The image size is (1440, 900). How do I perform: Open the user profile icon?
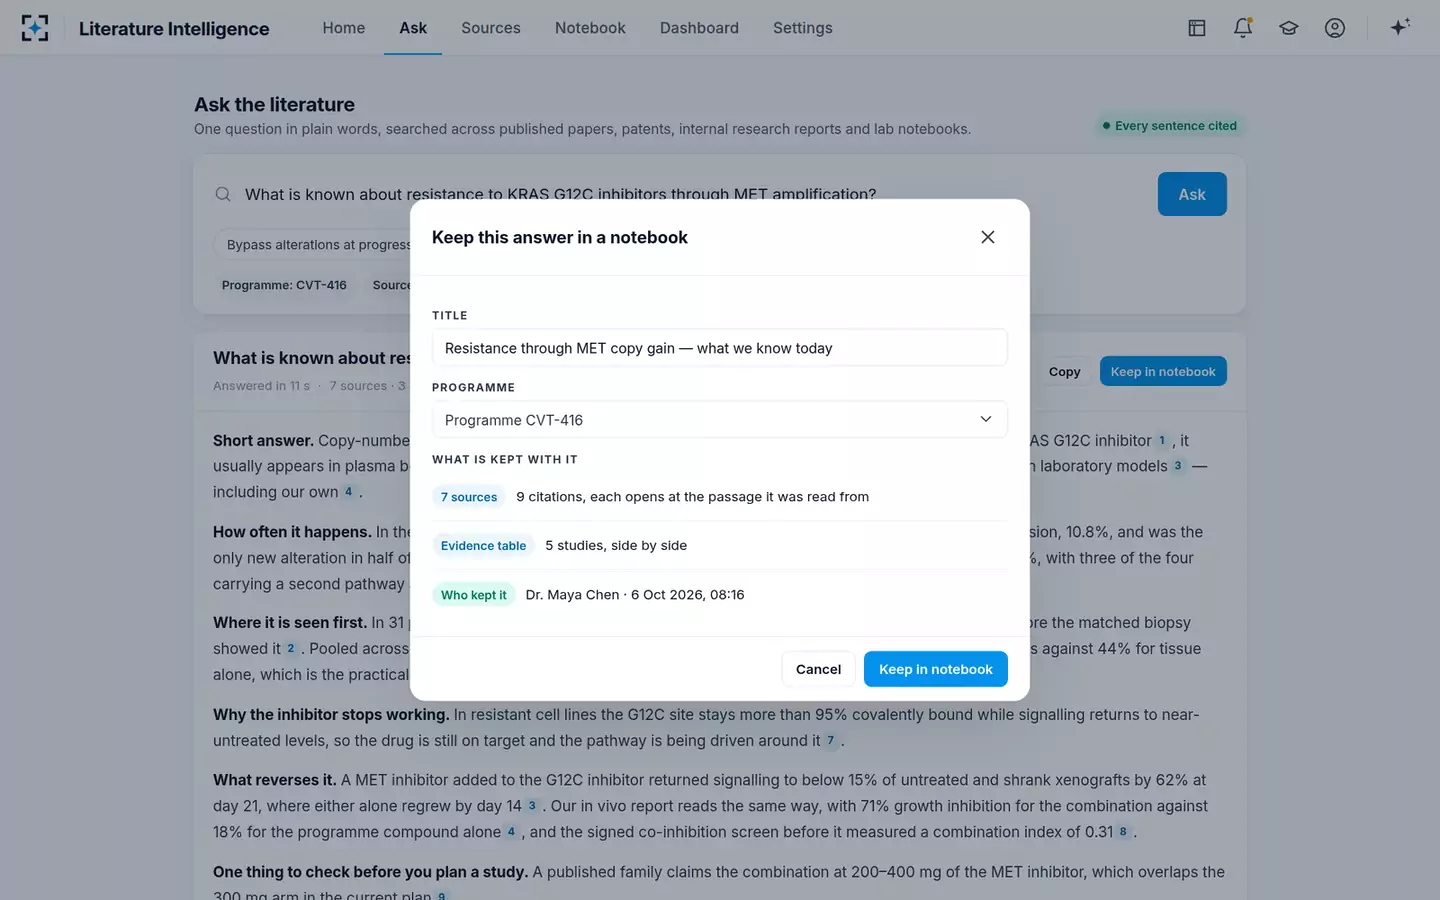point(1335,28)
